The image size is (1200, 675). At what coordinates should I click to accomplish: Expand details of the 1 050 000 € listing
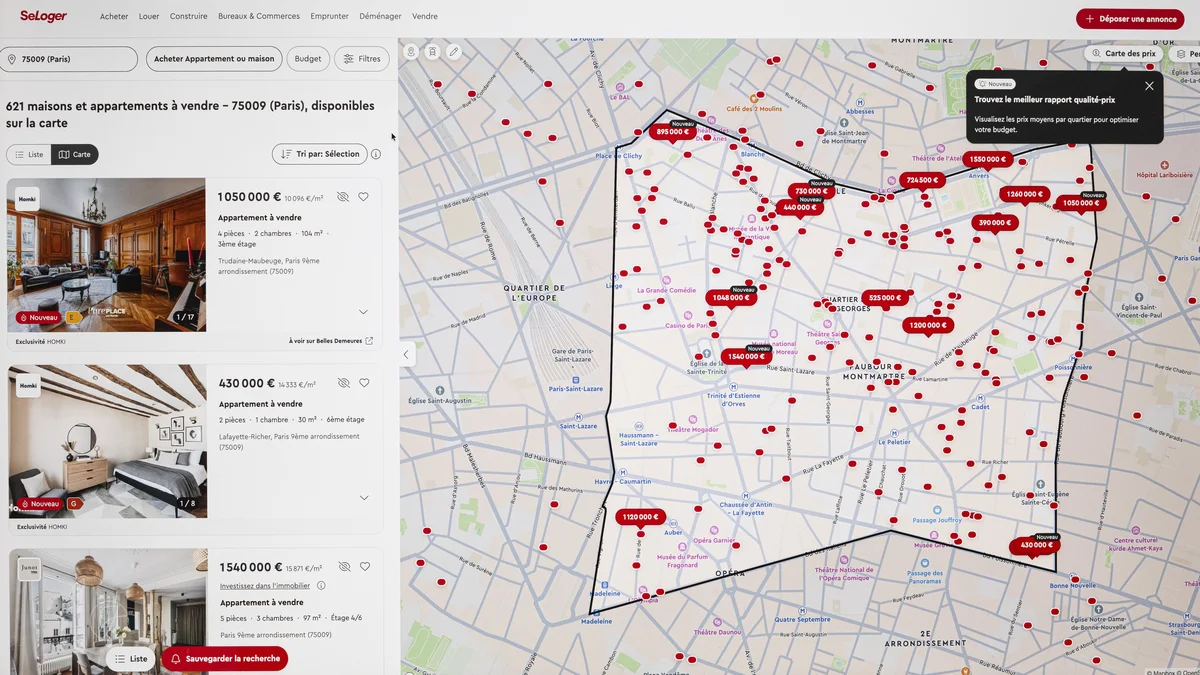(x=363, y=311)
